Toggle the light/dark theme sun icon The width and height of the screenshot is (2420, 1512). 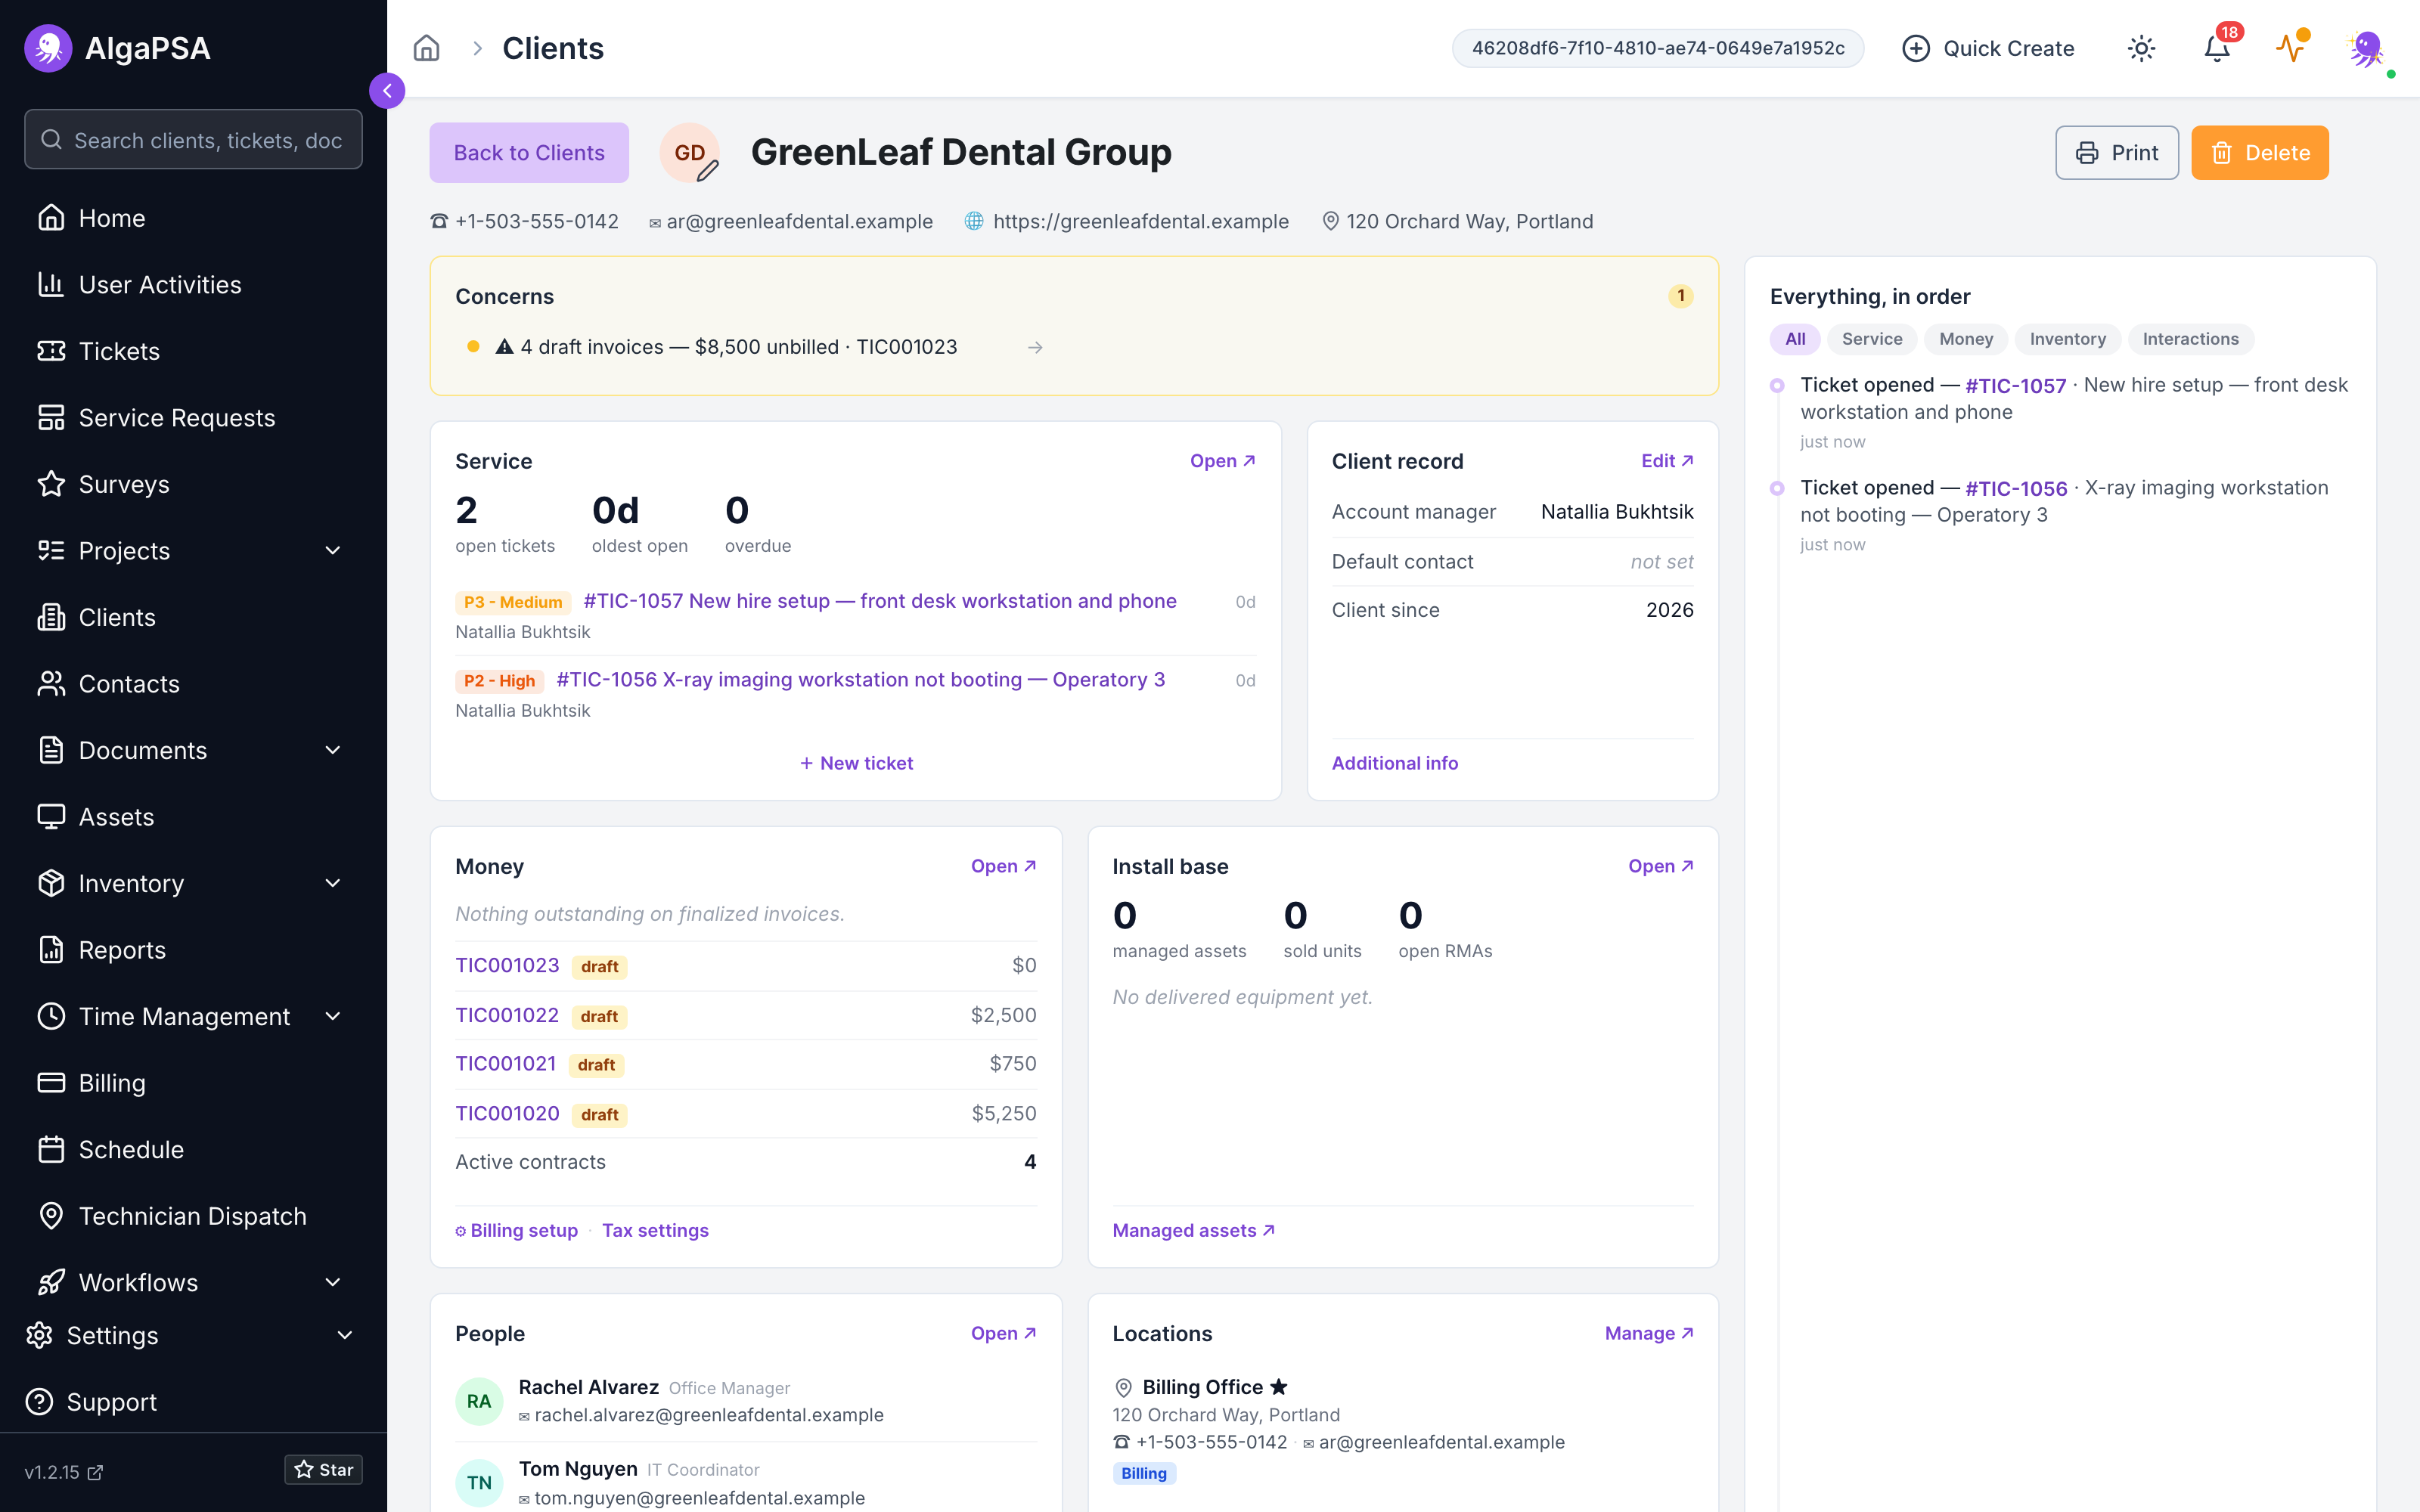coord(2141,48)
